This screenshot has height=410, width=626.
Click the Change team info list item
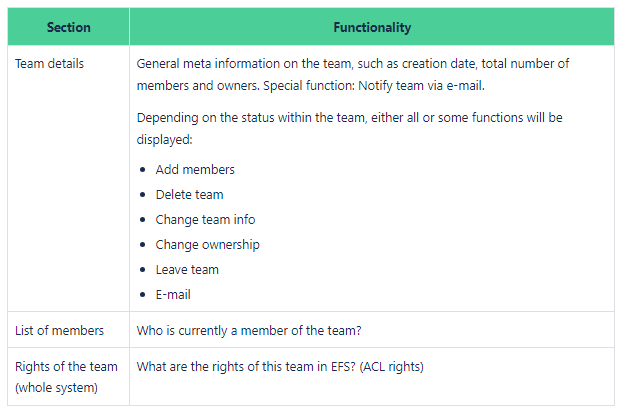pos(205,220)
